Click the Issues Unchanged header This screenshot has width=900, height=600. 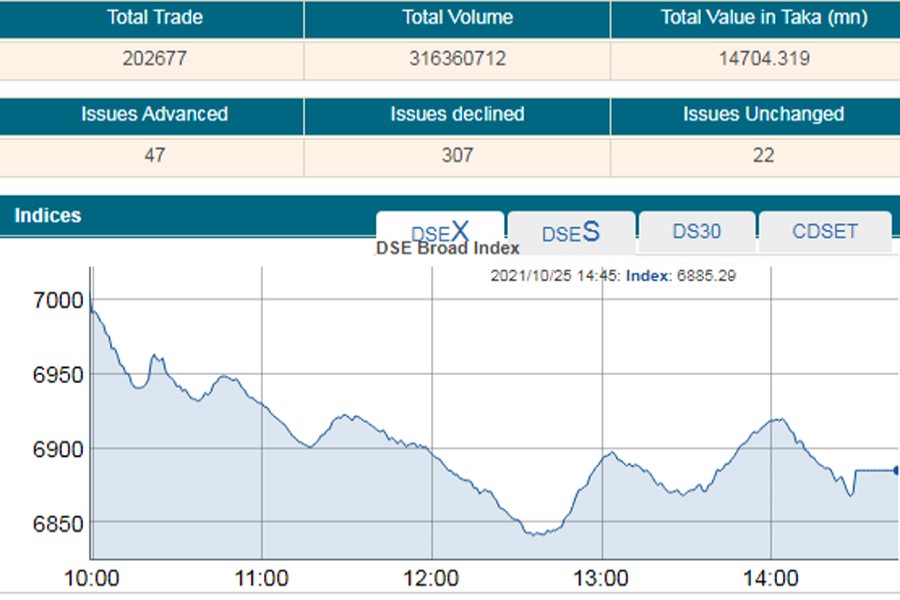763,114
